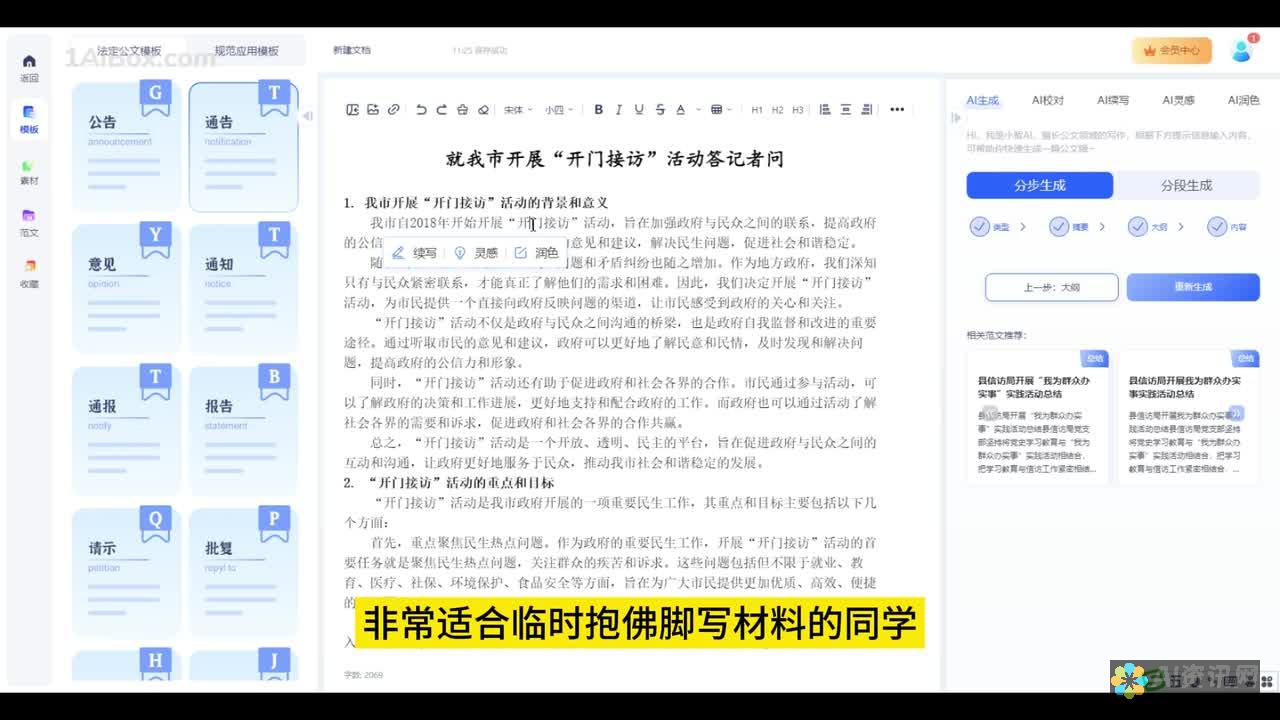Select the AI灵感 tab
This screenshot has width=1280, height=720.
point(1178,100)
